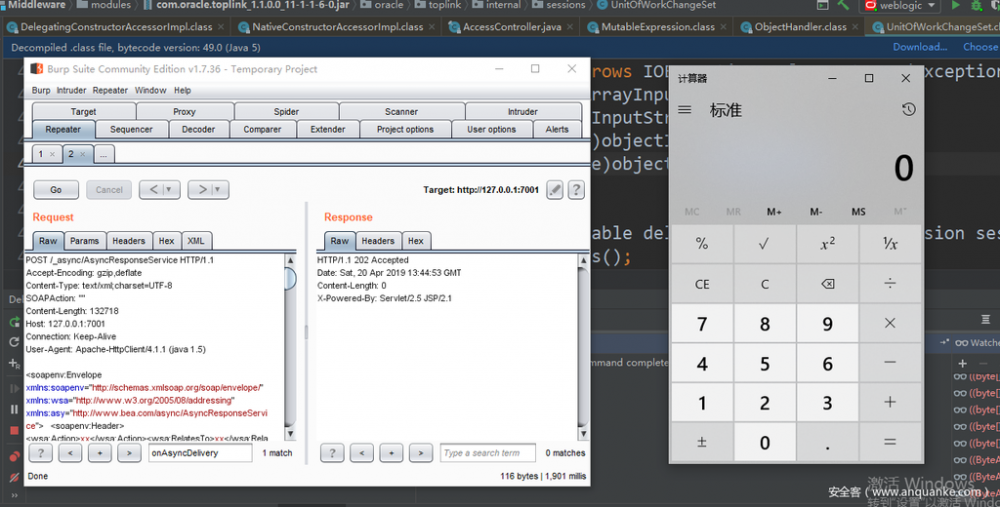Switch Response view to Hex tab

point(416,241)
